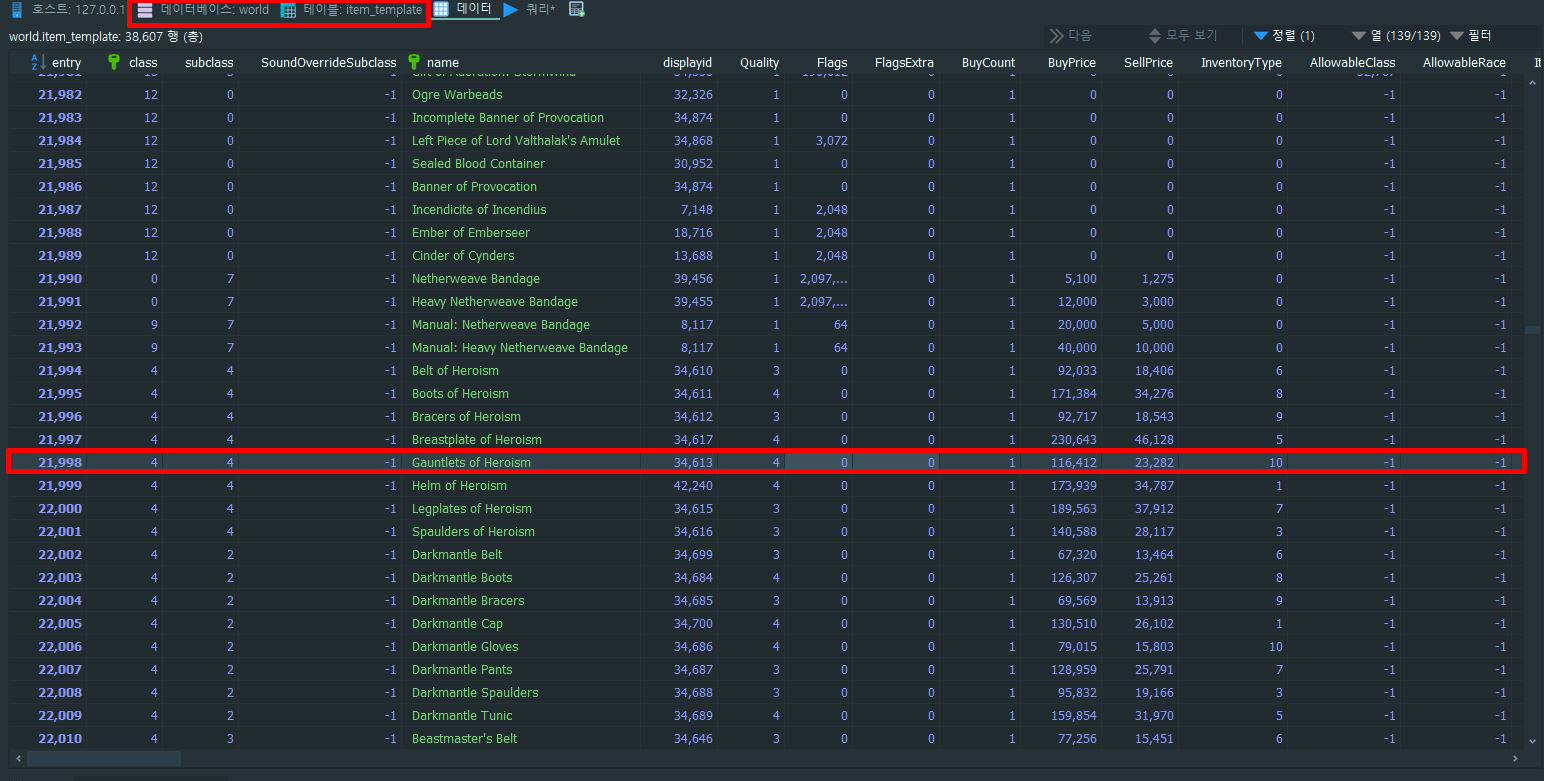Click the 다음 (next rows) button
Image resolution: width=1544 pixels, height=781 pixels.
(1070, 35)
